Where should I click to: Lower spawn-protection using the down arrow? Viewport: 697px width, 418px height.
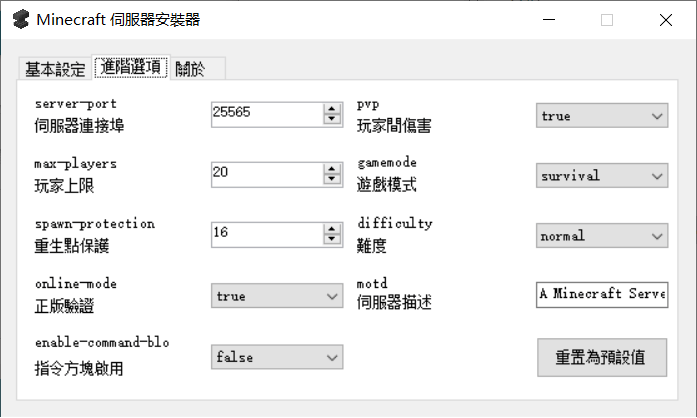(x=332, y=240)
